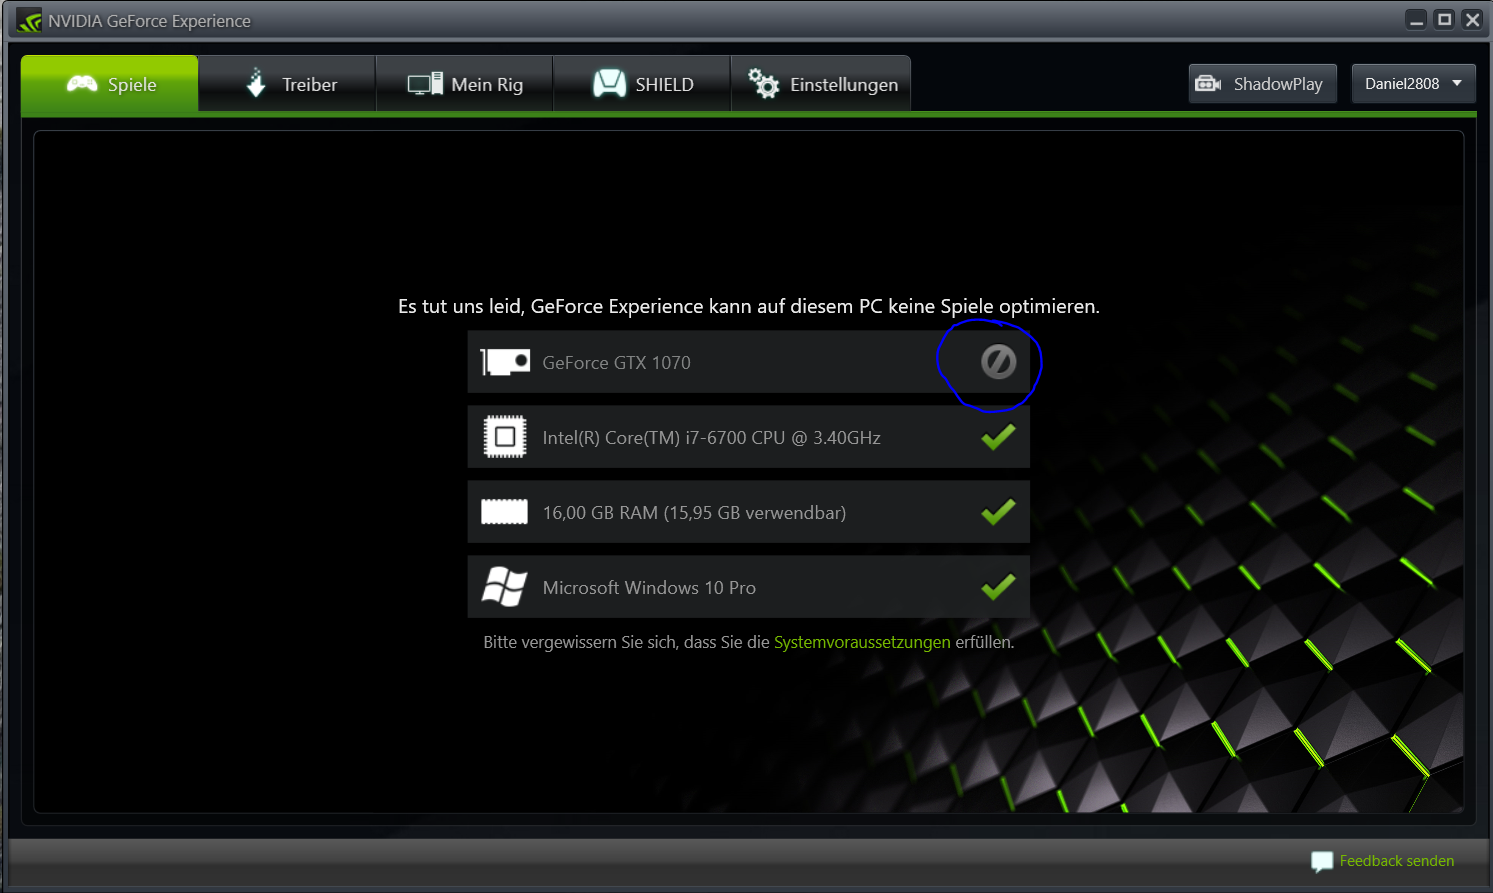1493x893 pixels.
Task: Click the green checkmark beside the CPU
Action: (998, 437)
